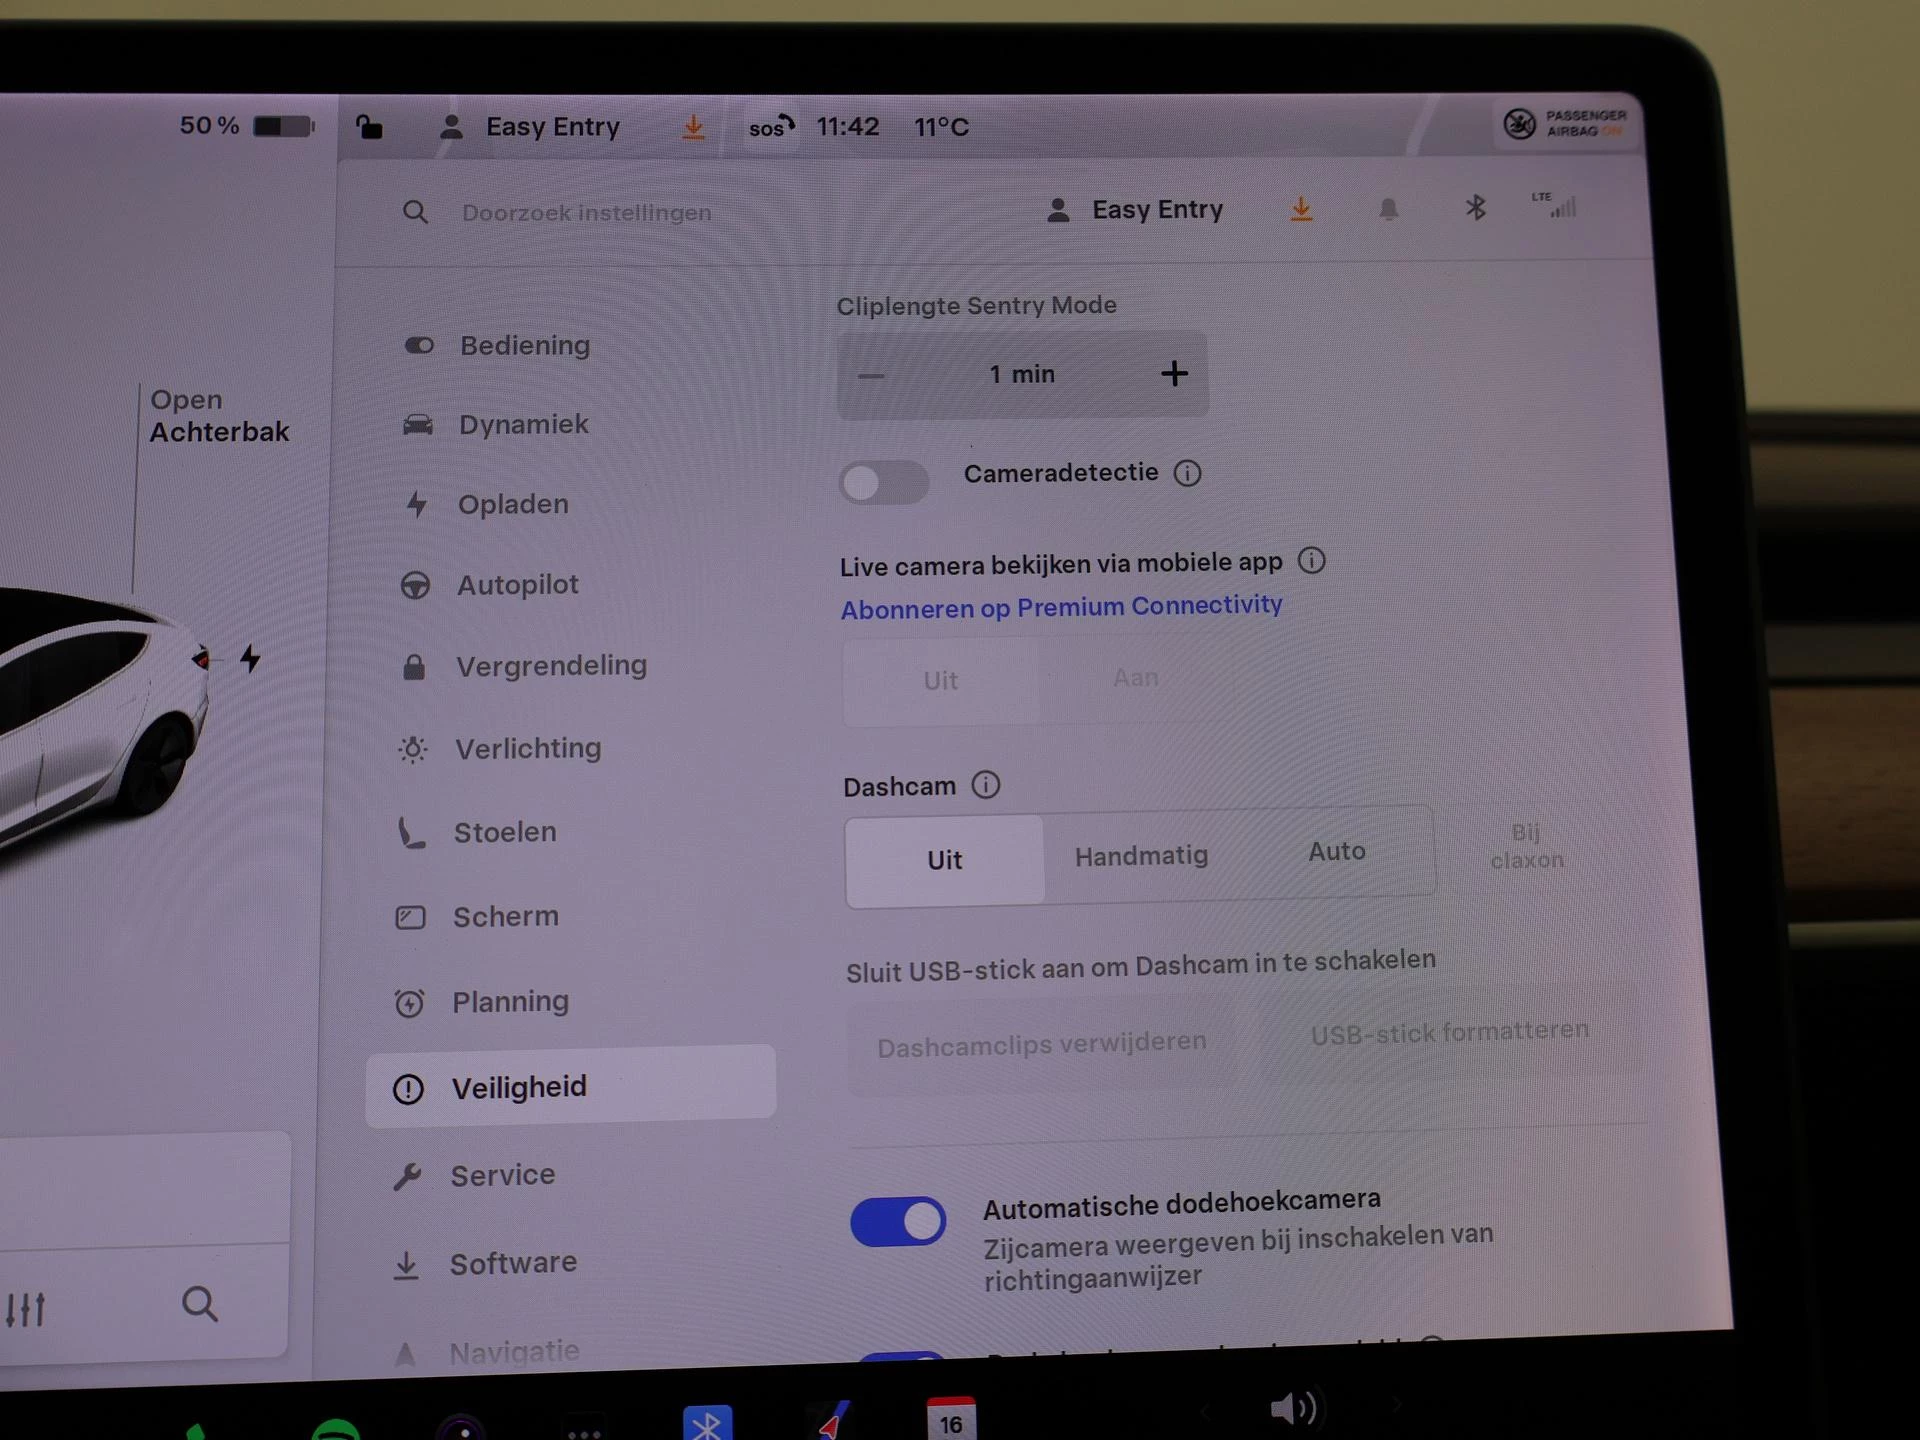
Task: Click the search magnifier at bottom left
Action: coord(199,1304)
